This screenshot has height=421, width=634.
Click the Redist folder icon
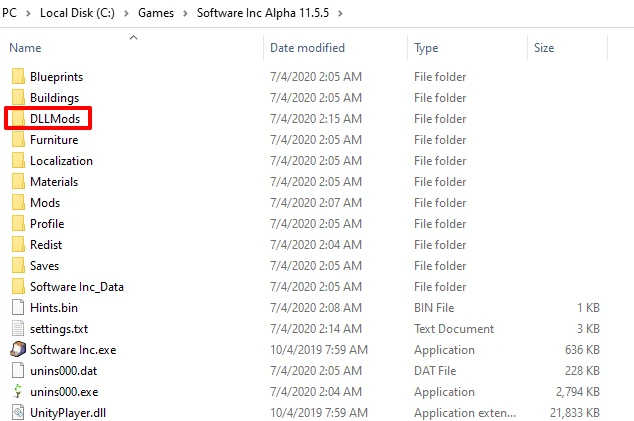(x=18, y=245)
